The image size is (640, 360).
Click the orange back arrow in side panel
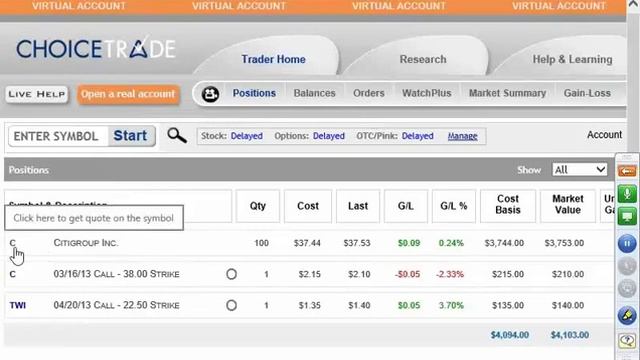coord(627,171)
